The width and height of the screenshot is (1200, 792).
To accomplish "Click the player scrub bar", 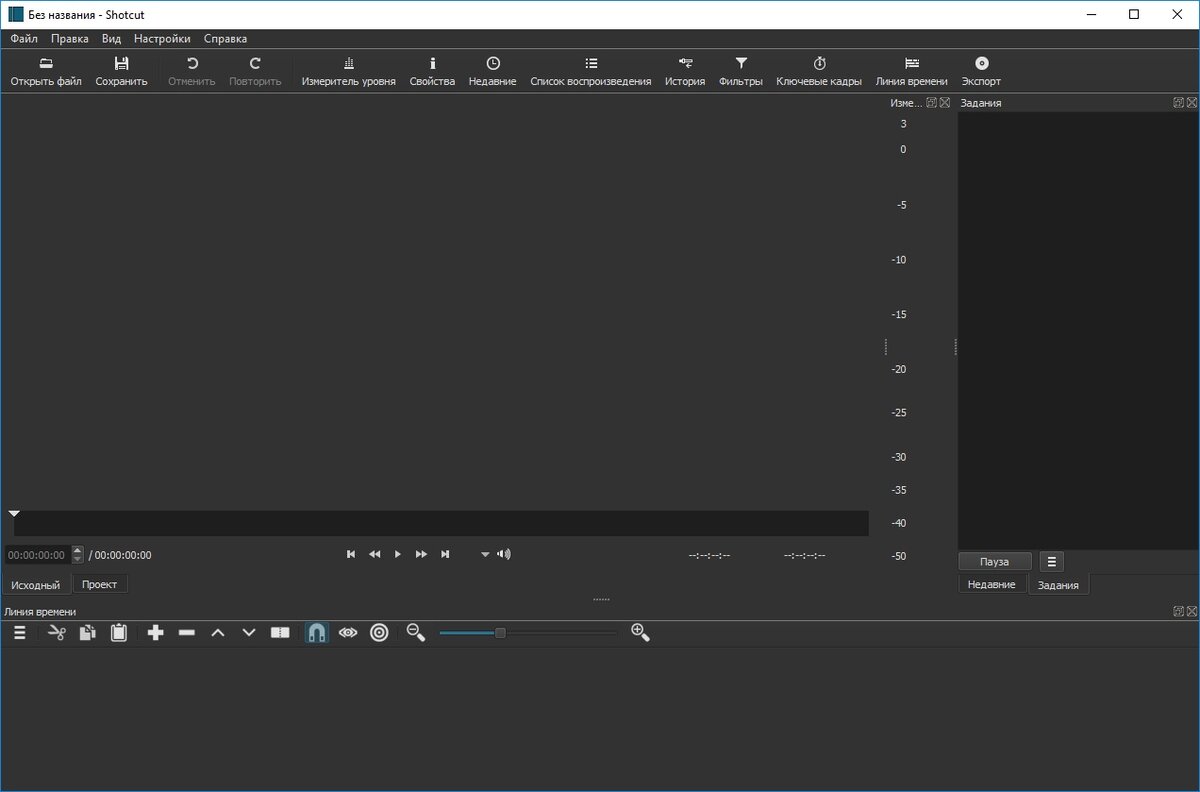I will (x=441, y=523).
